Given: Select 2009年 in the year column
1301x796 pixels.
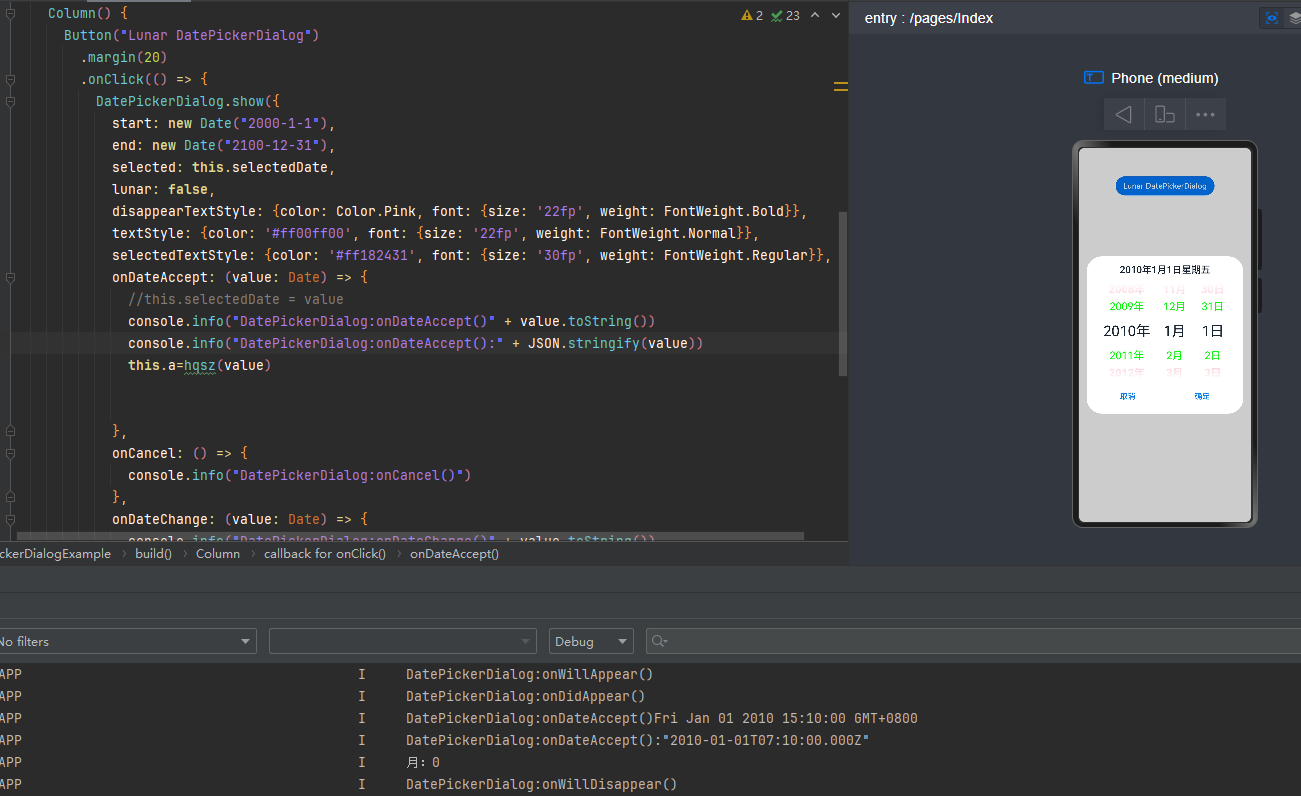Looking at the screenshot, I should click(x=1126, y=306).
